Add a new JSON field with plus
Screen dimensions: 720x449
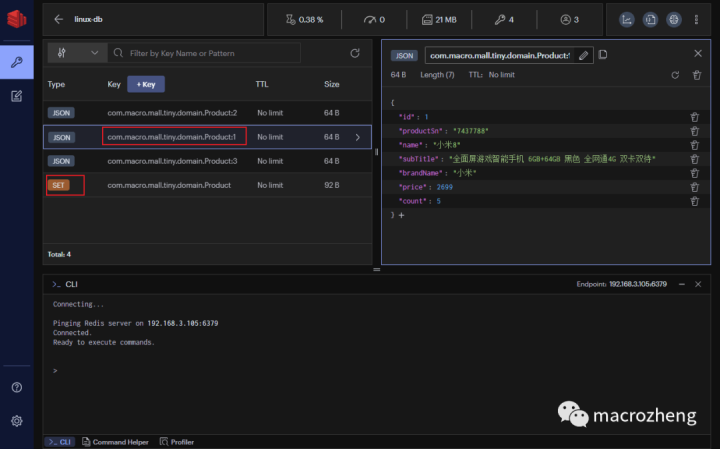pyautogui.click(x=401, y=215)
